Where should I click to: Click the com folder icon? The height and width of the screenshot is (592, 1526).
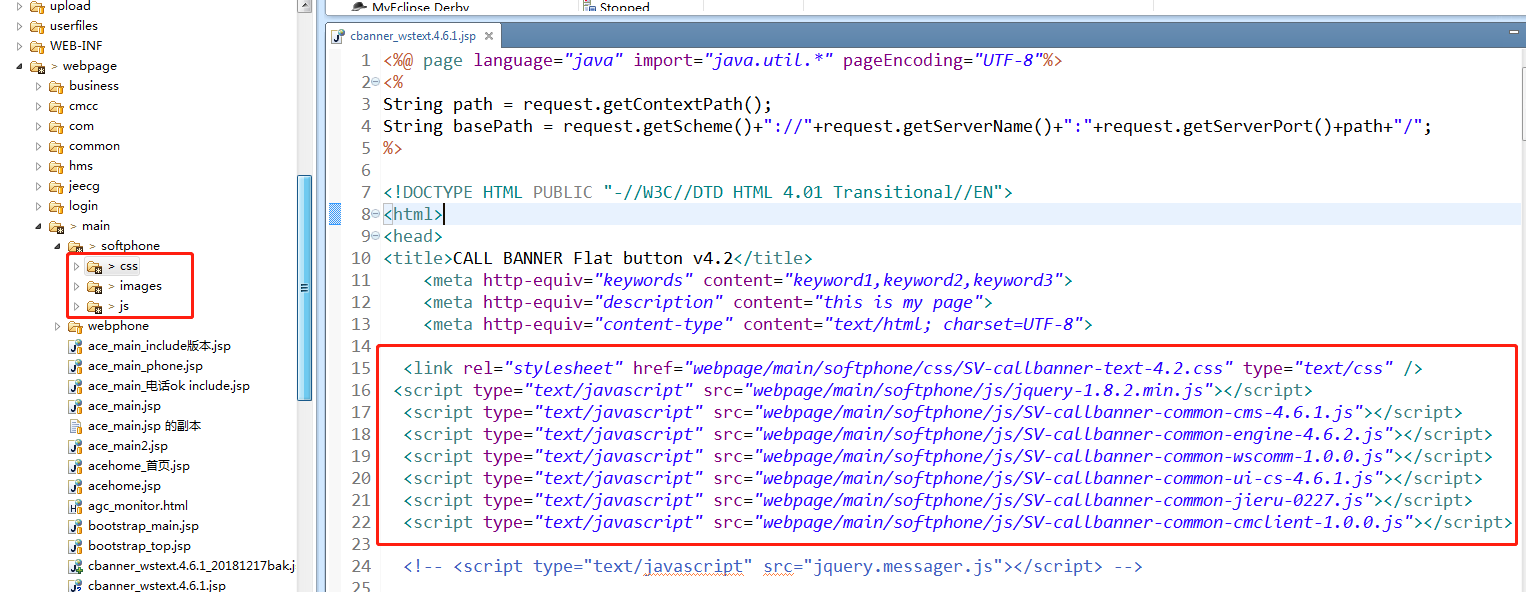[56, 126]
